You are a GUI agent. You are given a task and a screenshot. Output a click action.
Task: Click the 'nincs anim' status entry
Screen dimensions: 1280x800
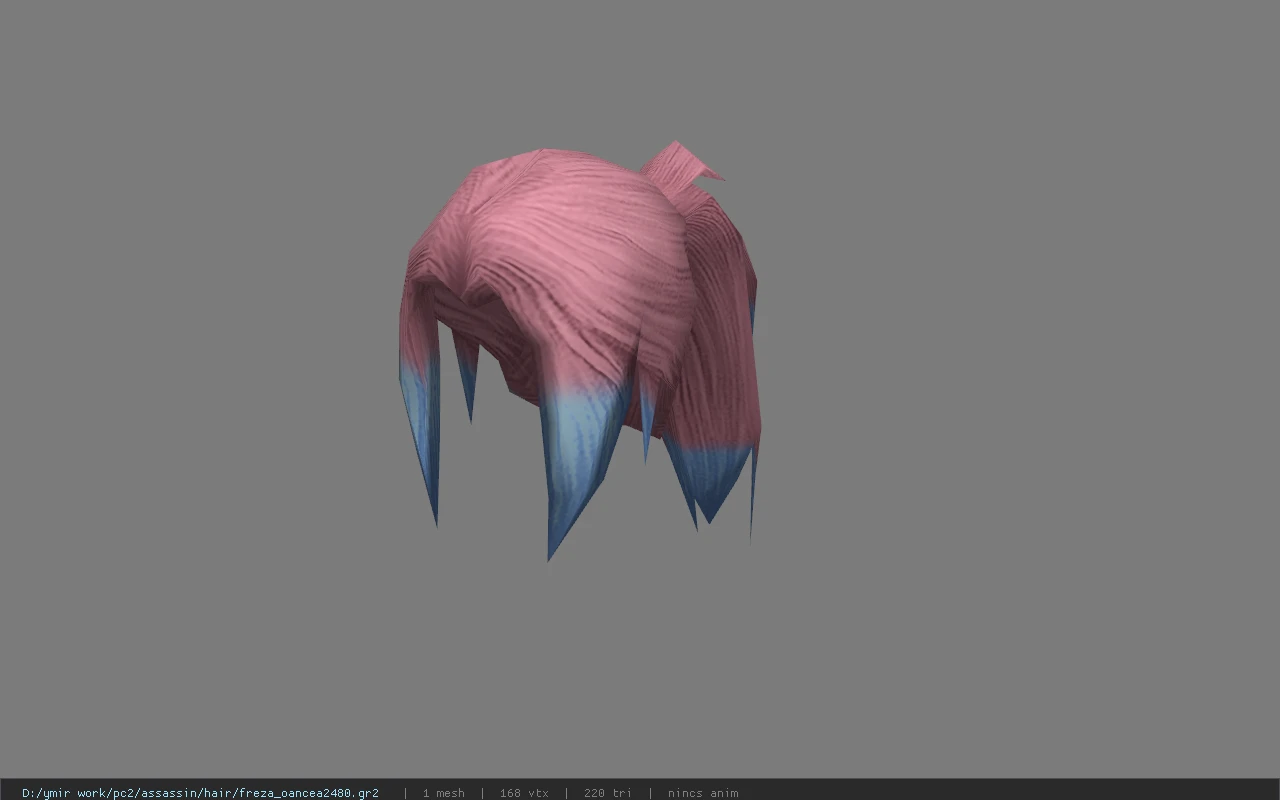(703, 793)
